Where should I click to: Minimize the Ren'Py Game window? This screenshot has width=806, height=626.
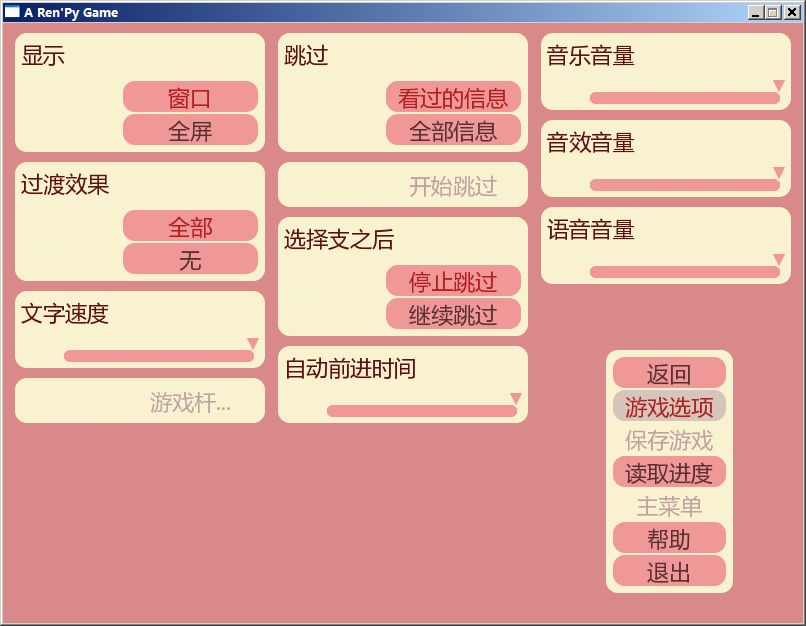click(x=755, y=12)
